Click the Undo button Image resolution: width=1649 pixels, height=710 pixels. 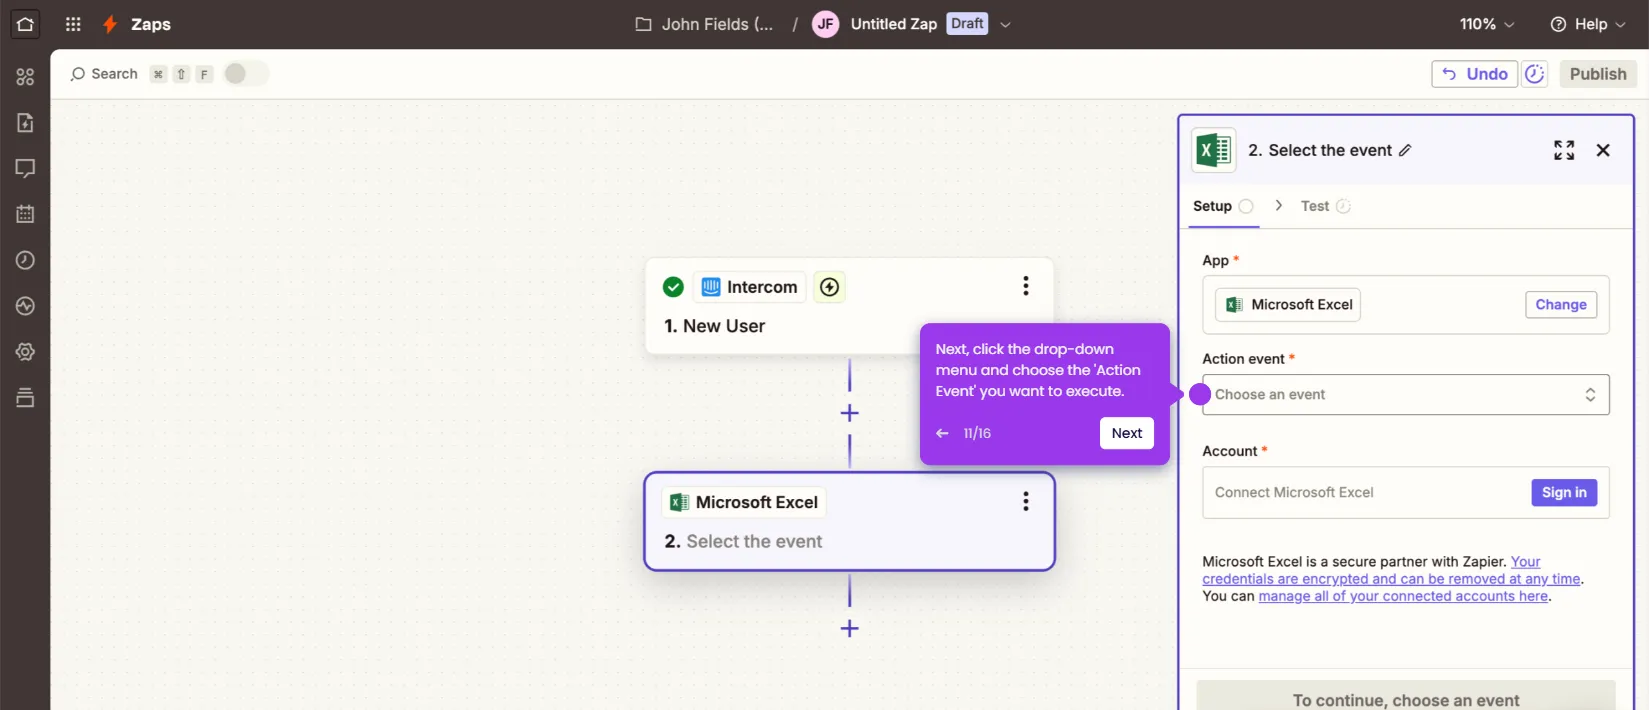pos(1475,74)
